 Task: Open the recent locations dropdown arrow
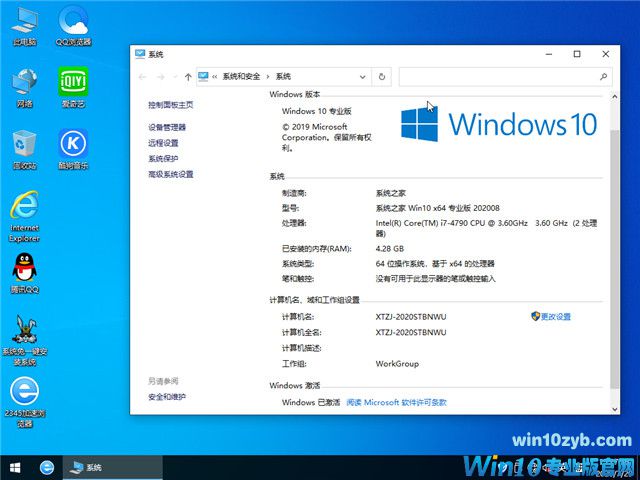175,77
